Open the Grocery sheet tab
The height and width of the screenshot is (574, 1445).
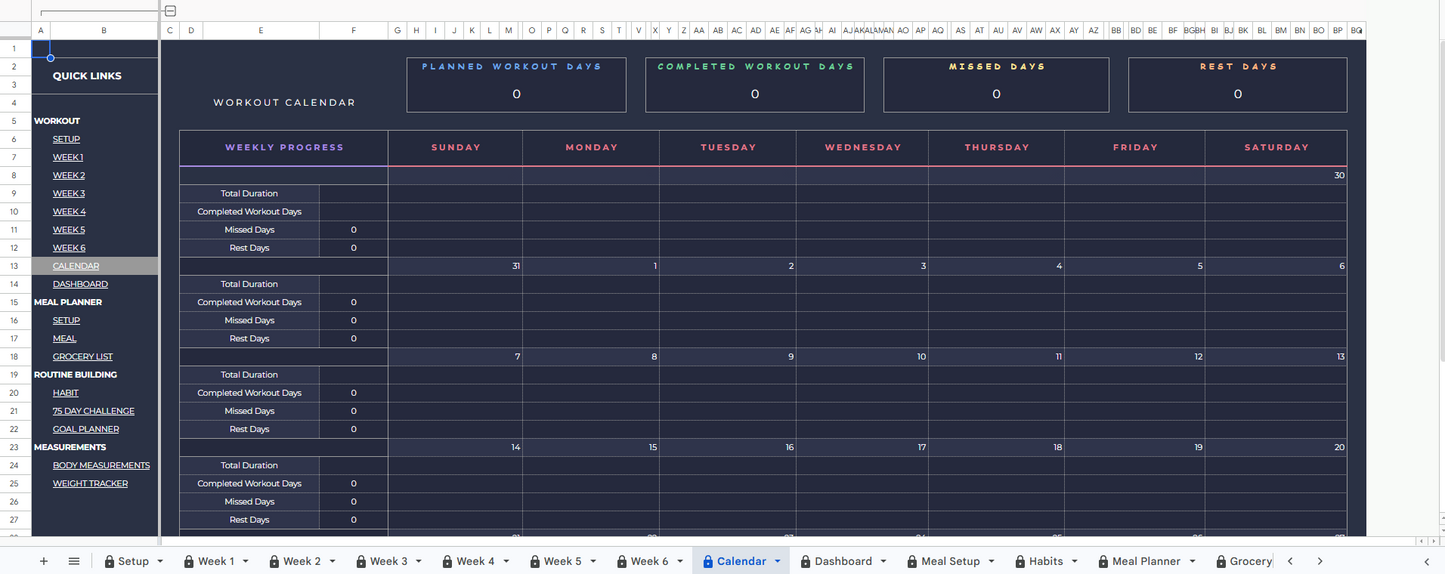coord(1244,561)
